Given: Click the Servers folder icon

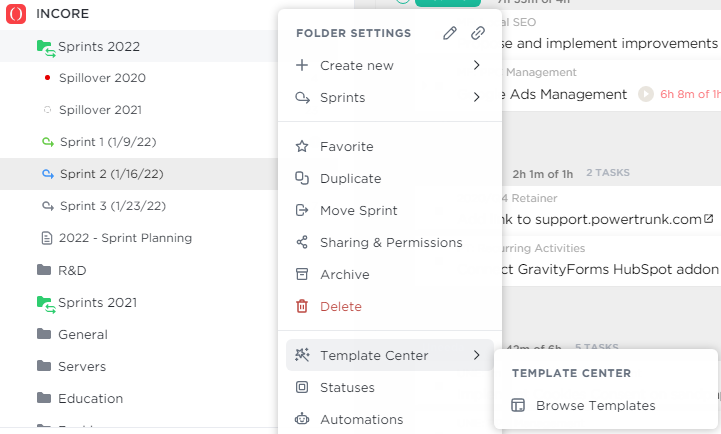Looking at the screenshot, I should click(44, 366).
